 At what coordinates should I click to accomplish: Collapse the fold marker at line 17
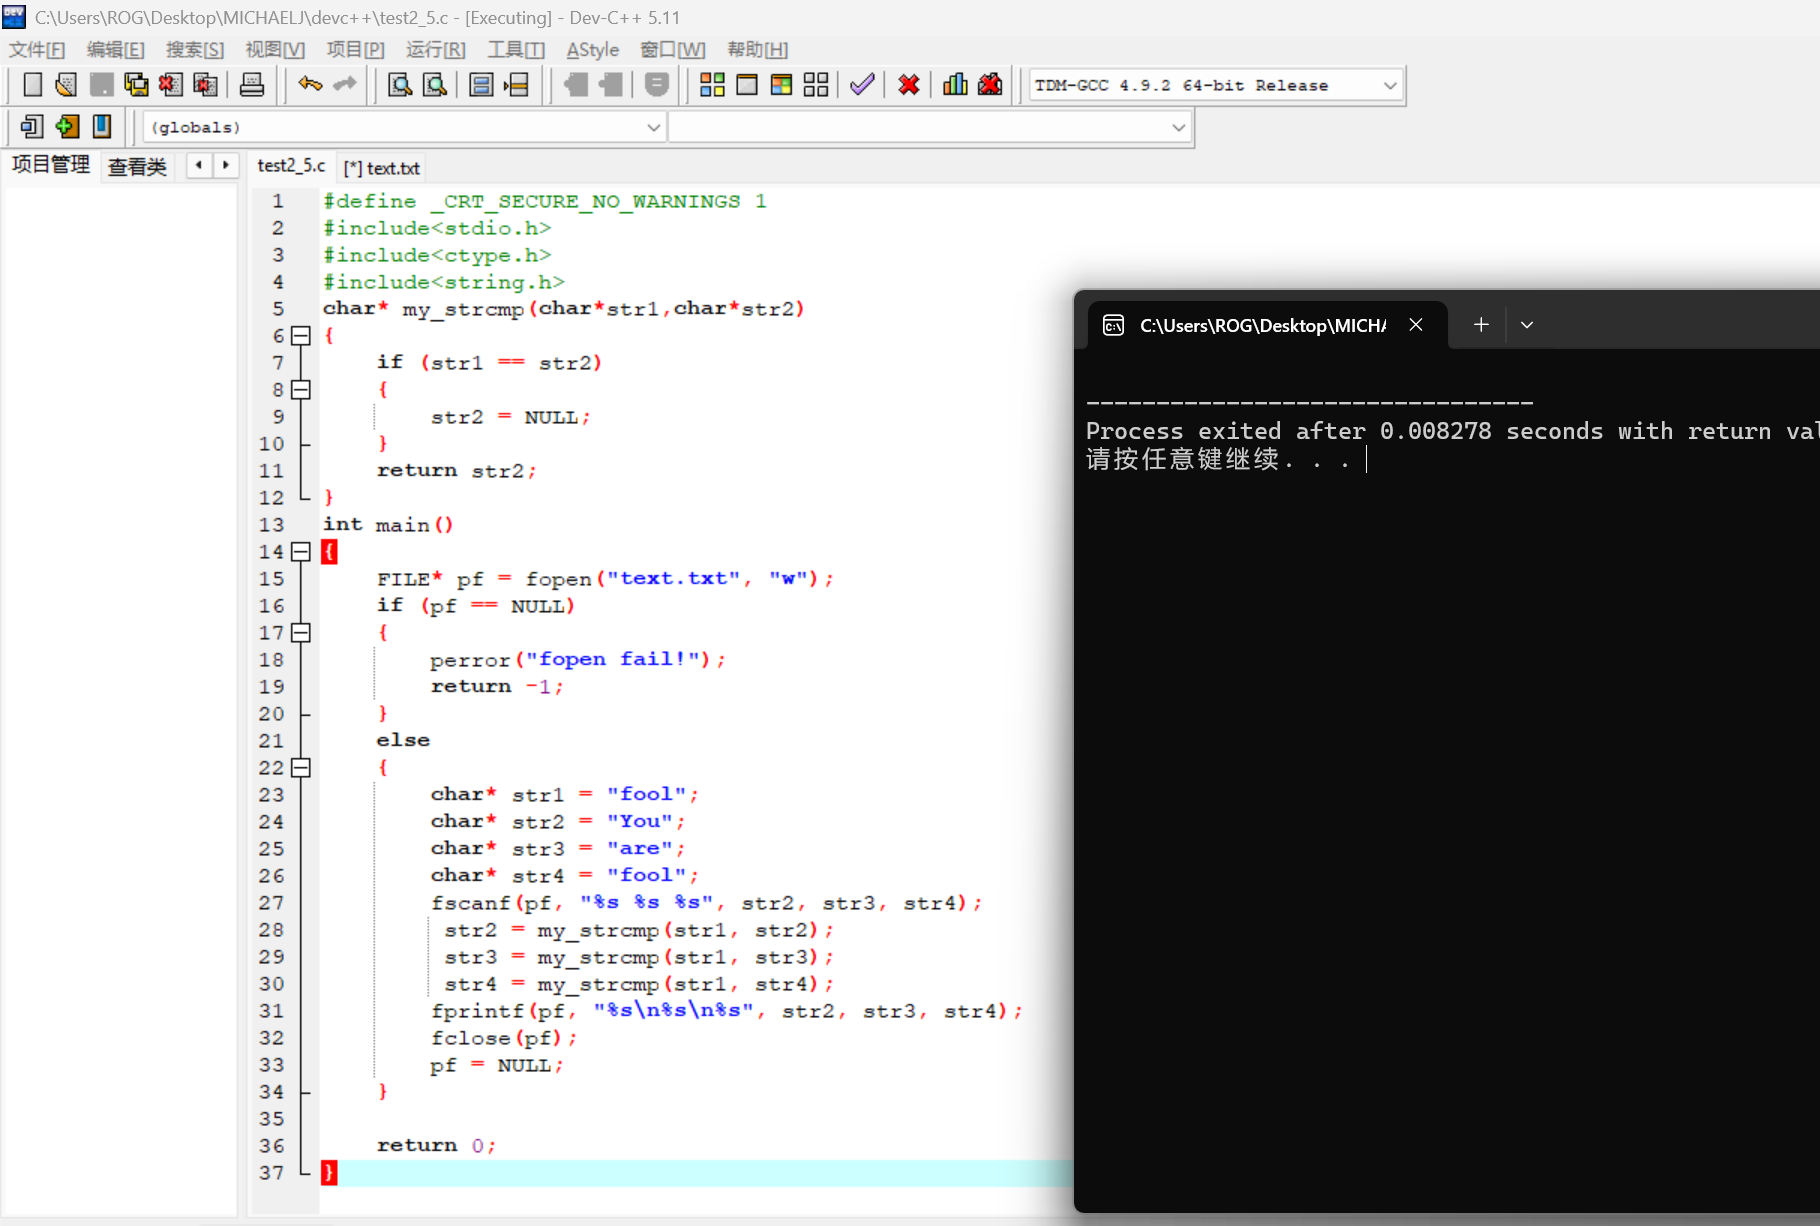[x=301, y=633]
